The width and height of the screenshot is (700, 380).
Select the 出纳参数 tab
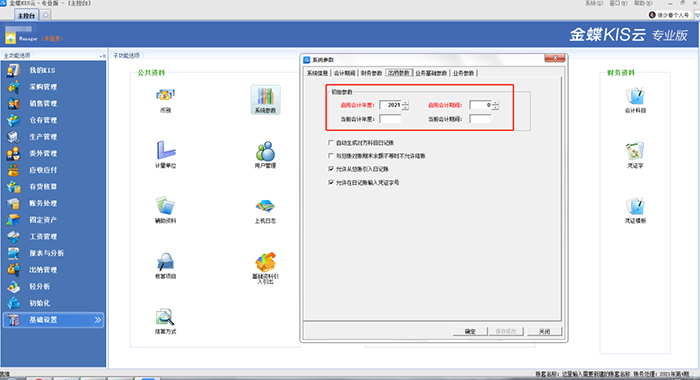[x=399, y=73]
